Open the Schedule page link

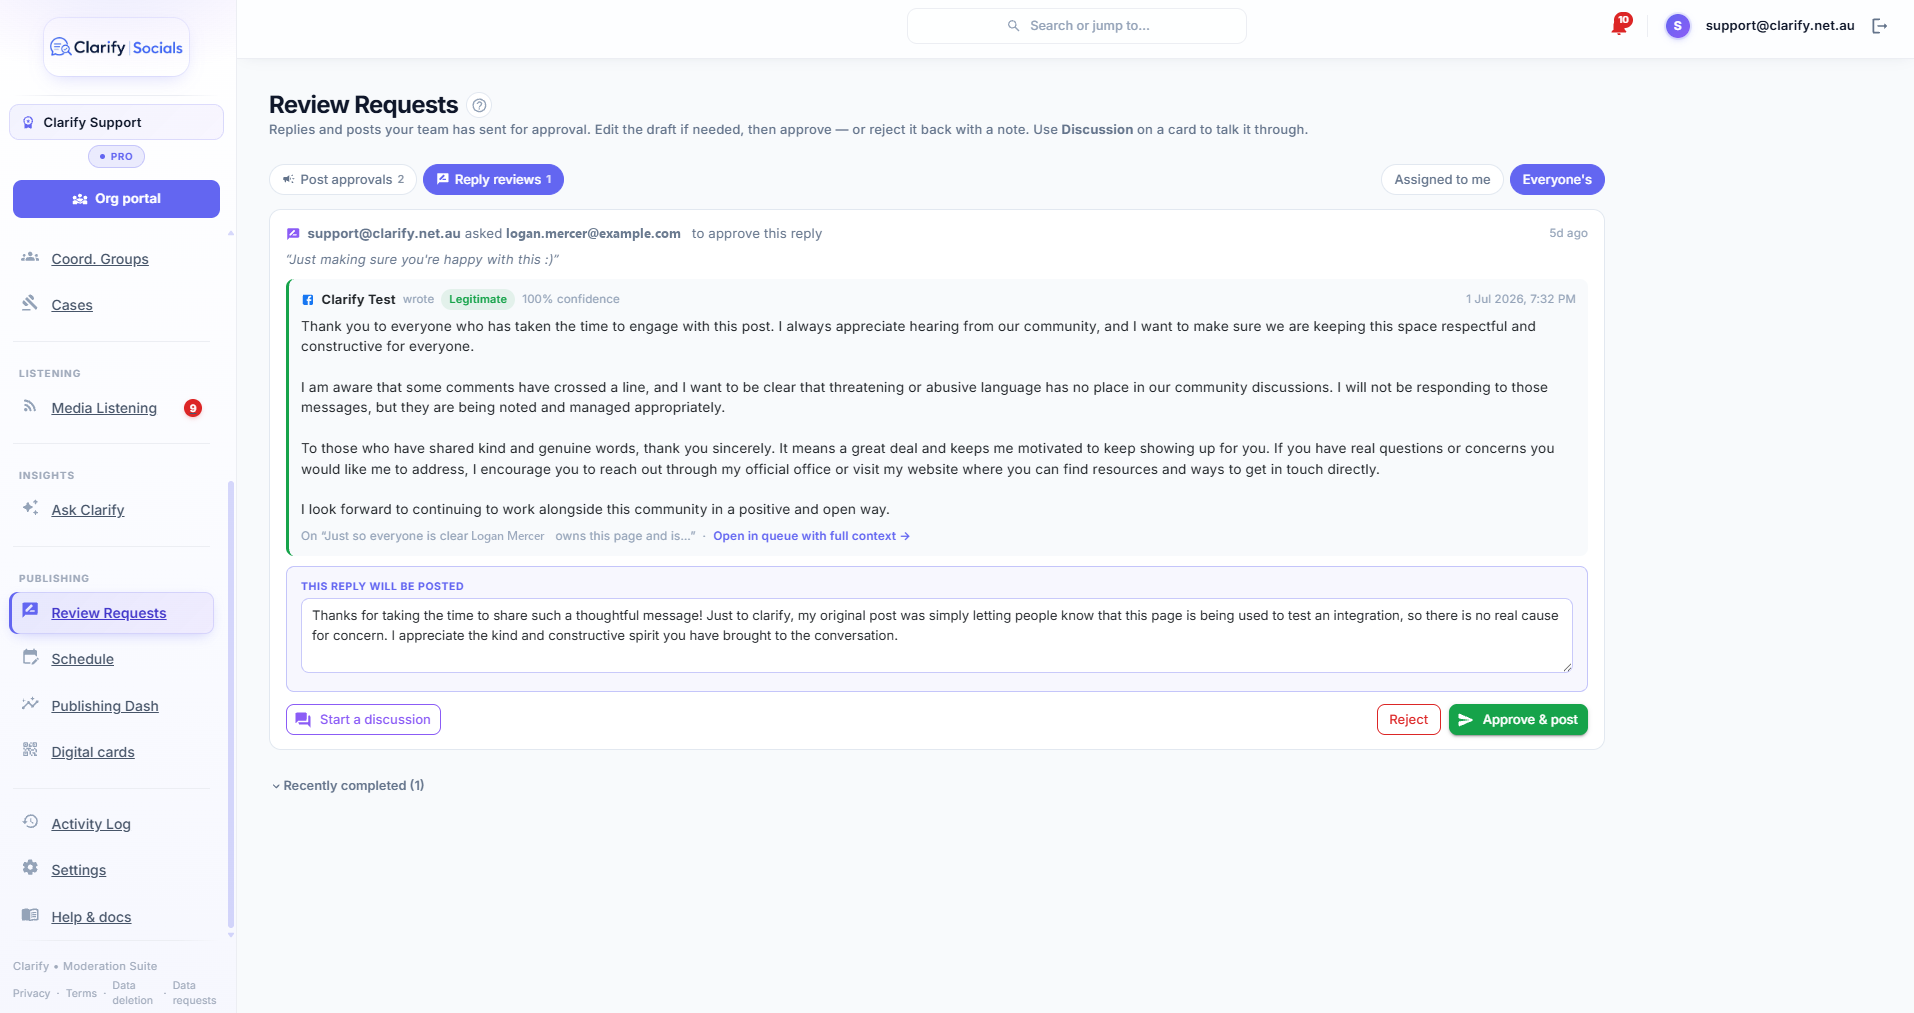(x=83, y=659)
